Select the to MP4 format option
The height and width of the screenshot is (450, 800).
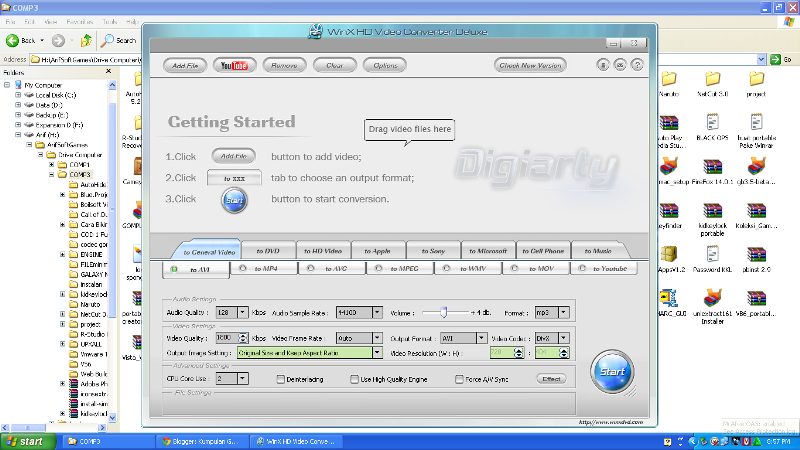coord(263,268)
